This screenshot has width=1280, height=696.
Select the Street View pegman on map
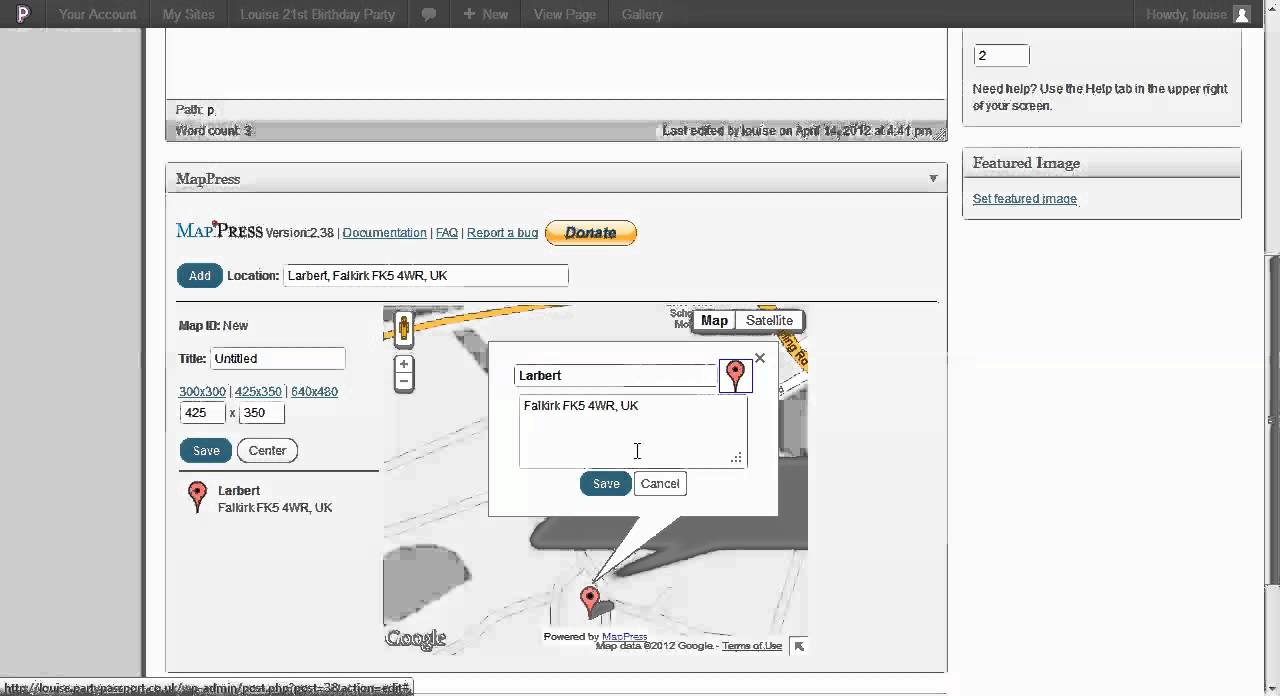(x=404, y=328)
